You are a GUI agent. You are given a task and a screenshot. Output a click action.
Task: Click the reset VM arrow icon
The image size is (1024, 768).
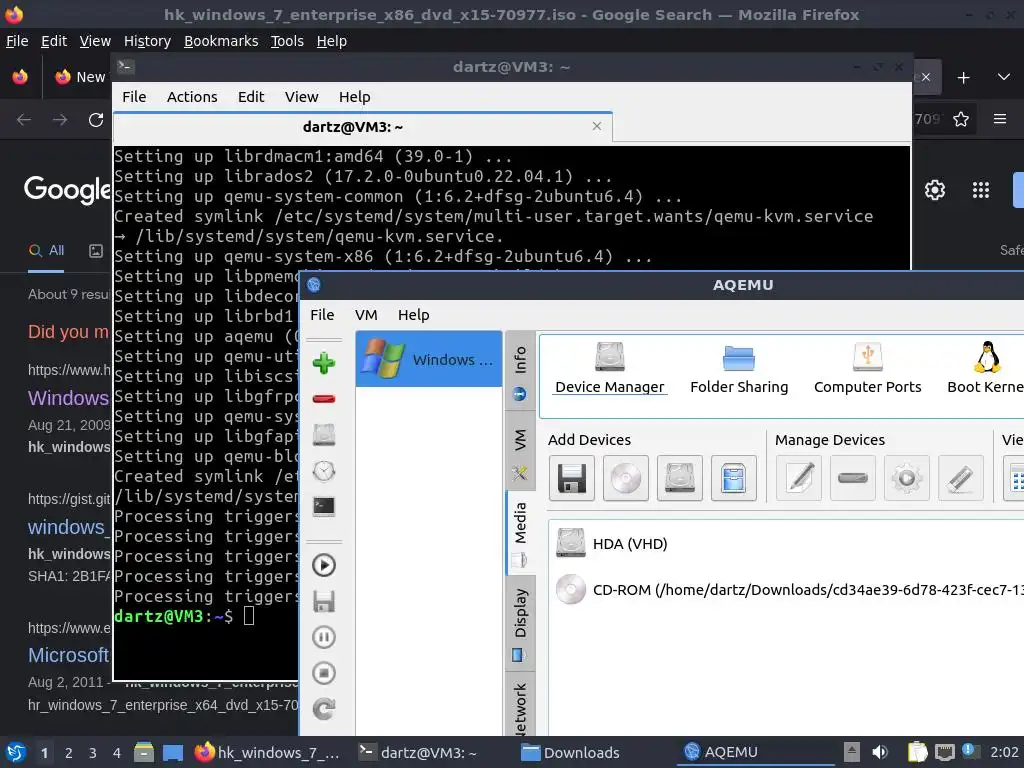[x=324, y=709]
